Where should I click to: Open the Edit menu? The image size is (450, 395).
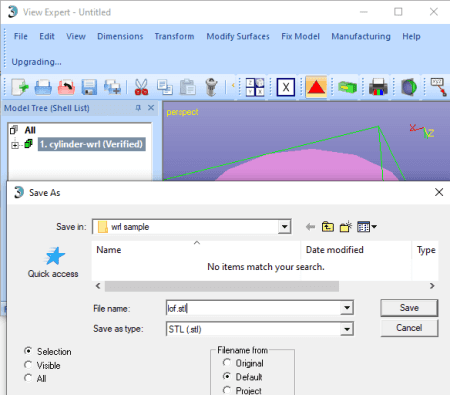click(x=47, y=36)
